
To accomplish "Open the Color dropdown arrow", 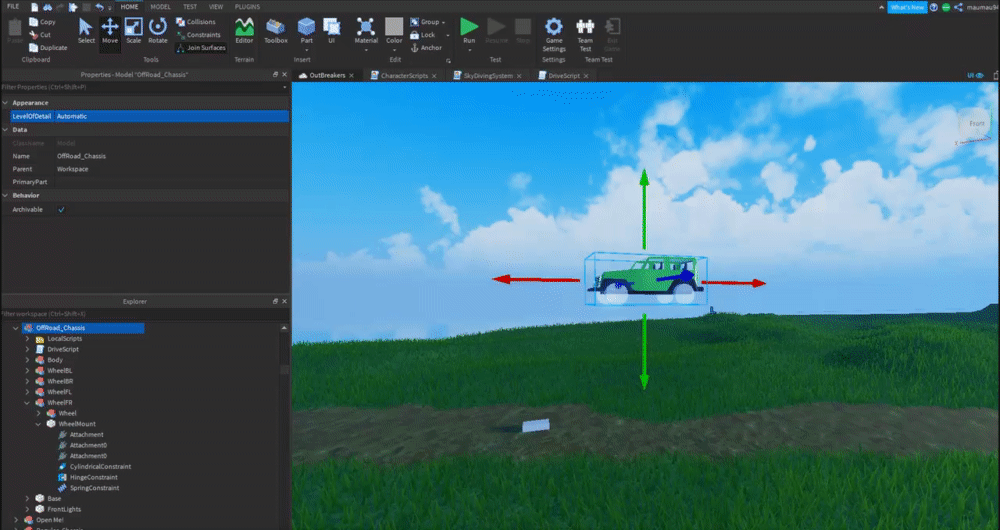I will 394,50.
